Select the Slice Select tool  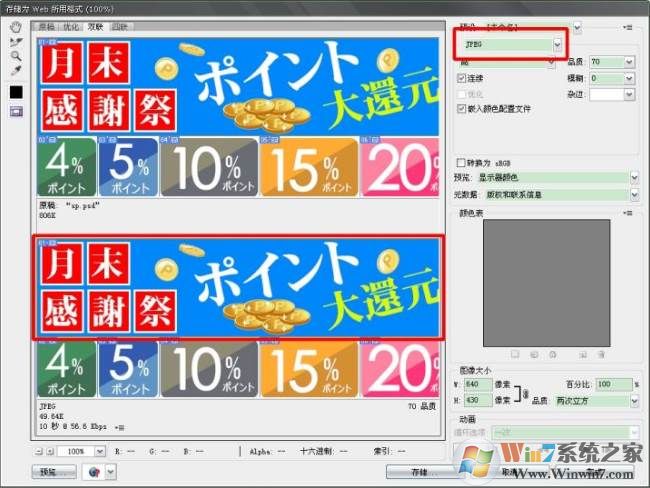16,42
